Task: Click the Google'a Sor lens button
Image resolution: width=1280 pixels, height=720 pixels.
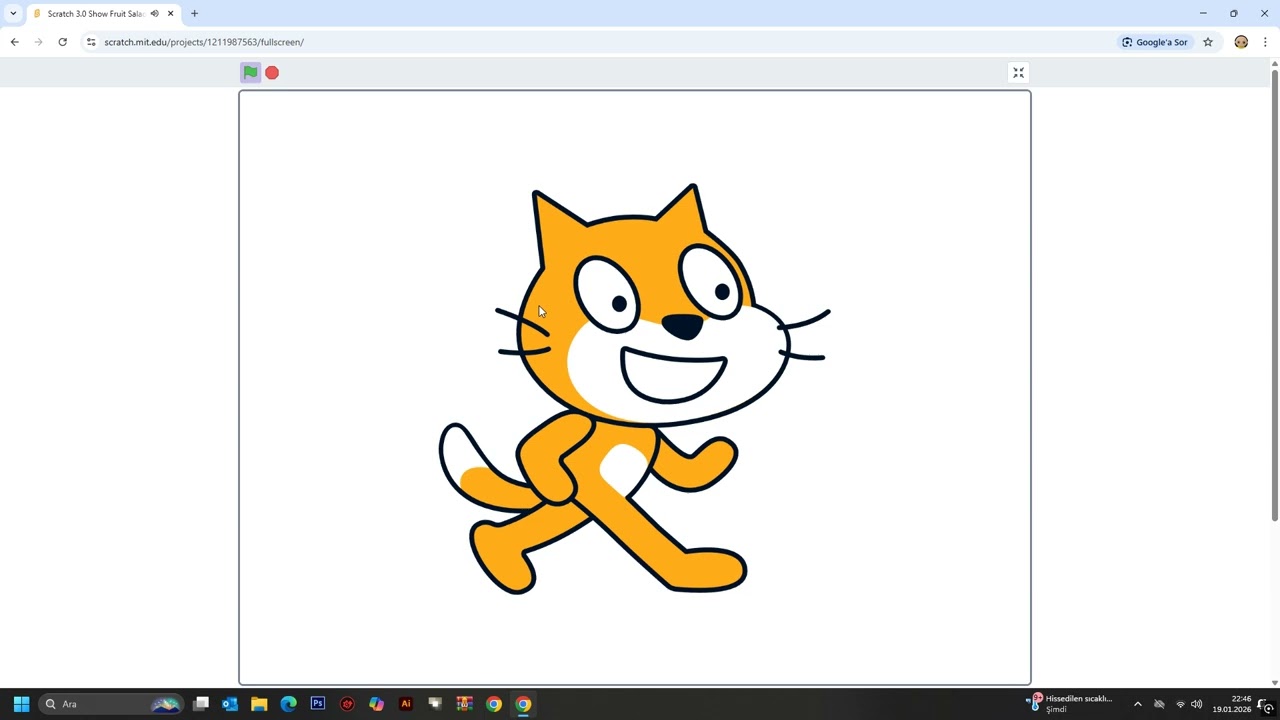Action: (x=1155, y=42)
